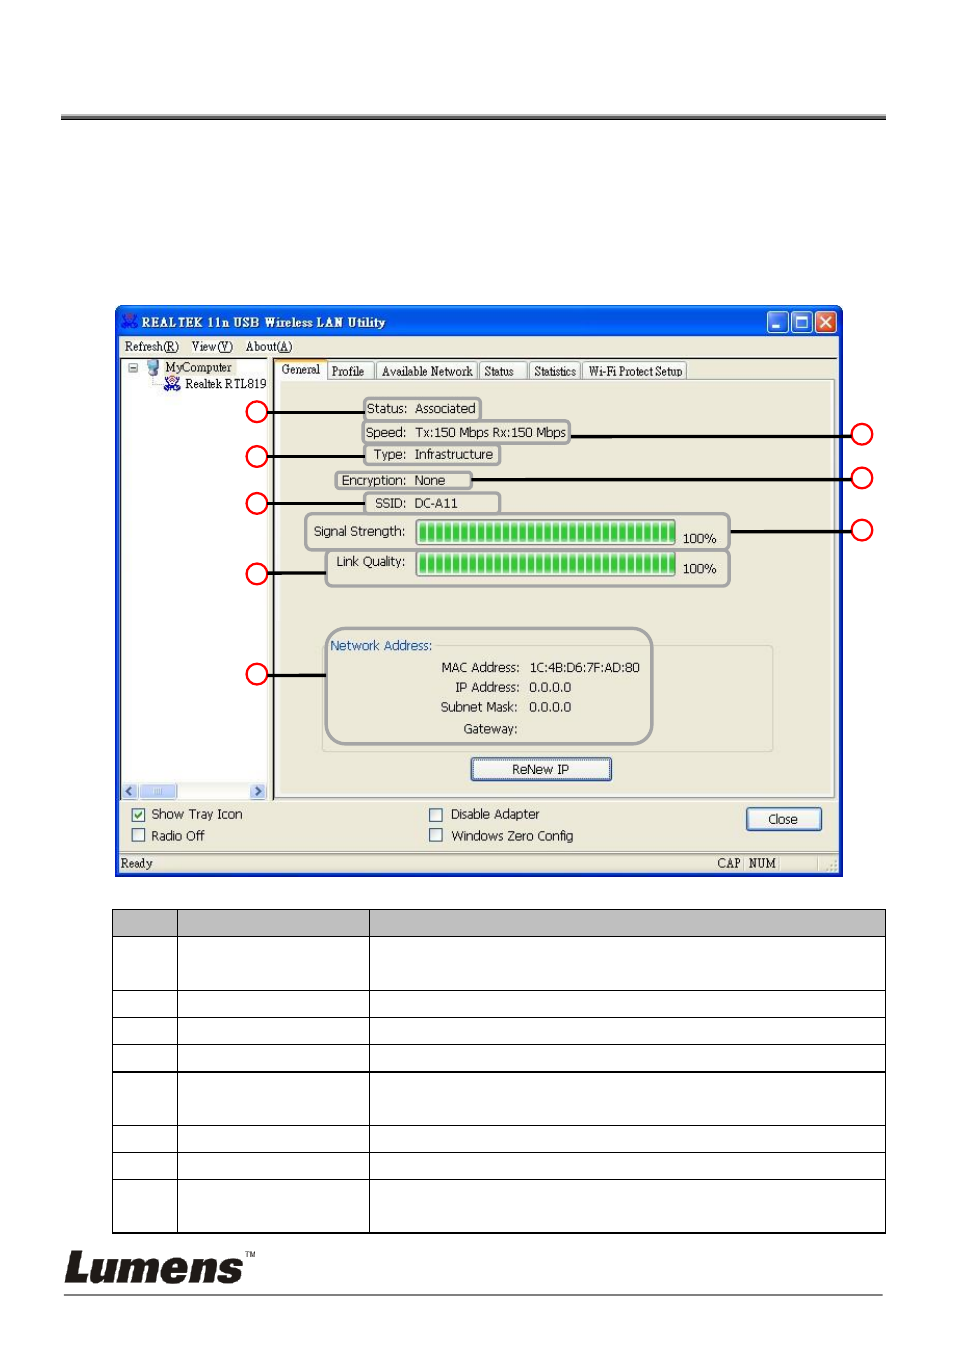Click the CAP indicator in status bar
Image resolution: width=953 pixels, height=1352 pixels.
pos(729,864)
